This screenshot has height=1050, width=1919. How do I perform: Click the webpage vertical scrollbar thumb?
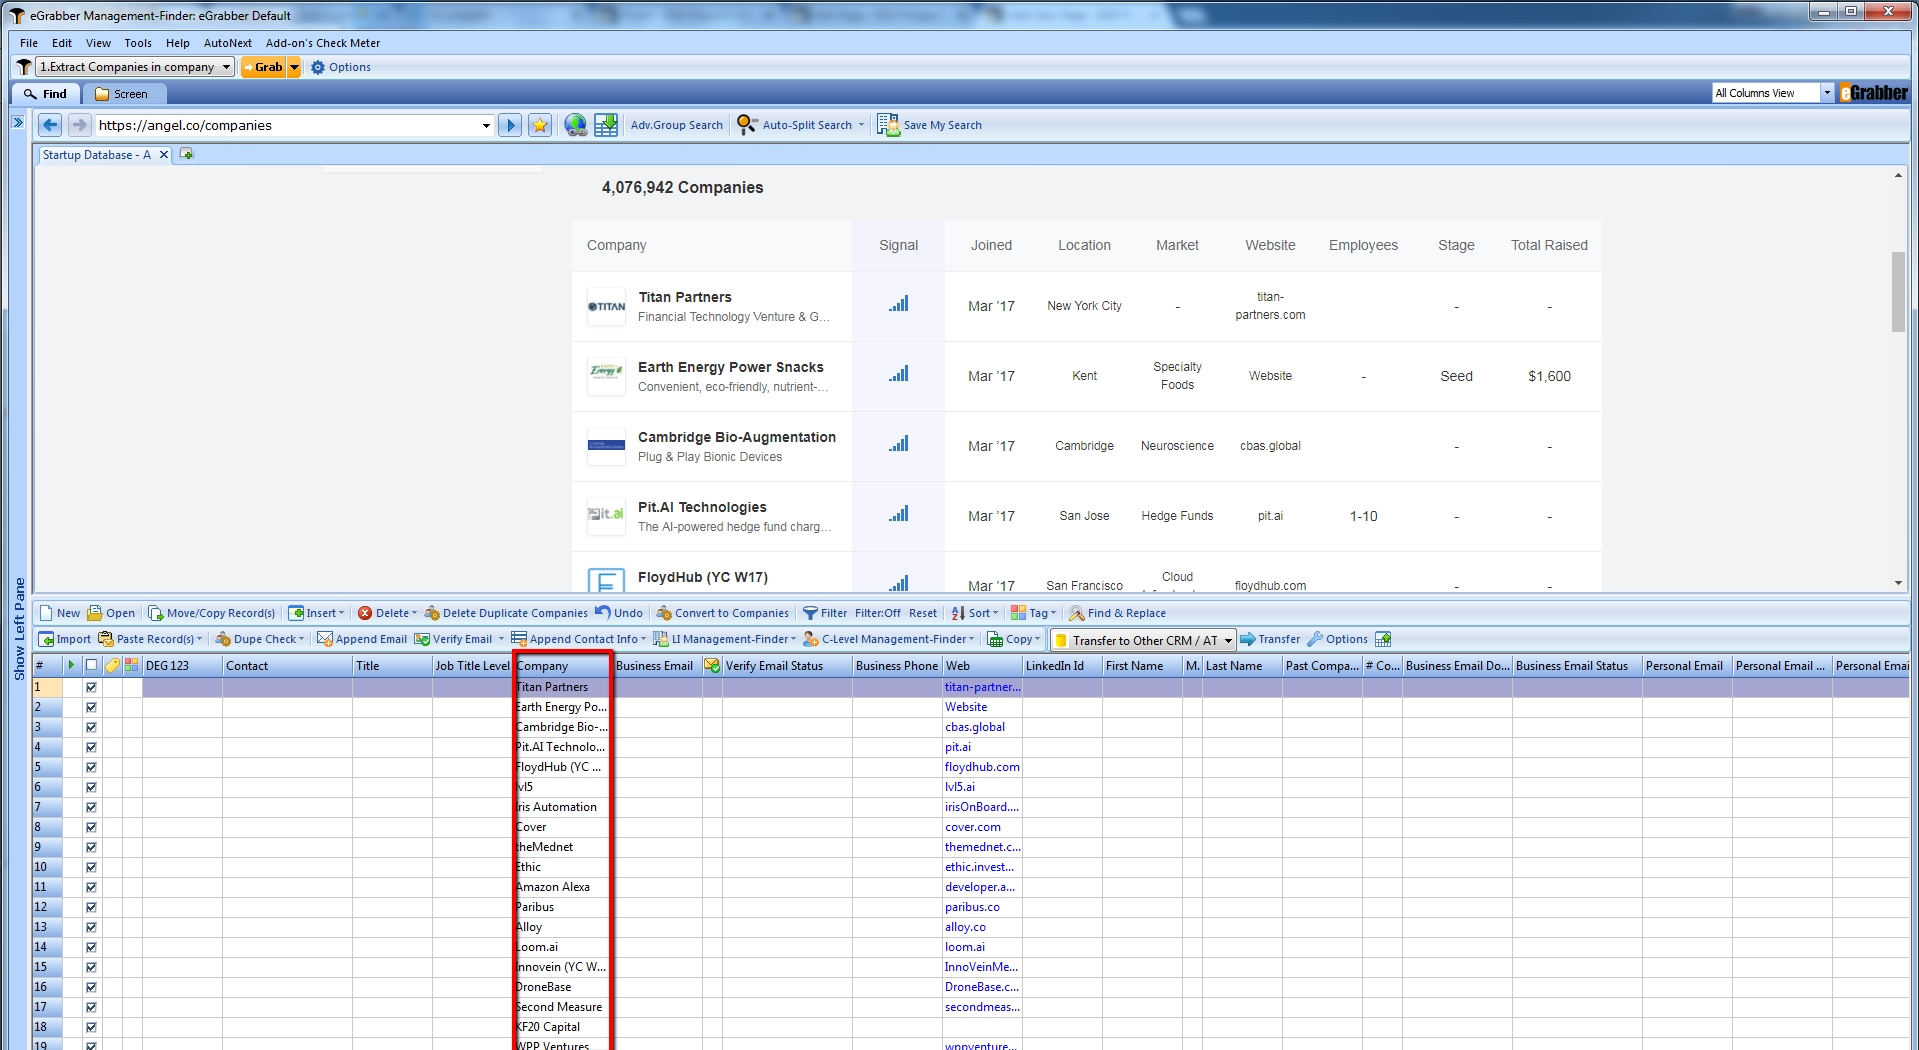coord(1898,291)
